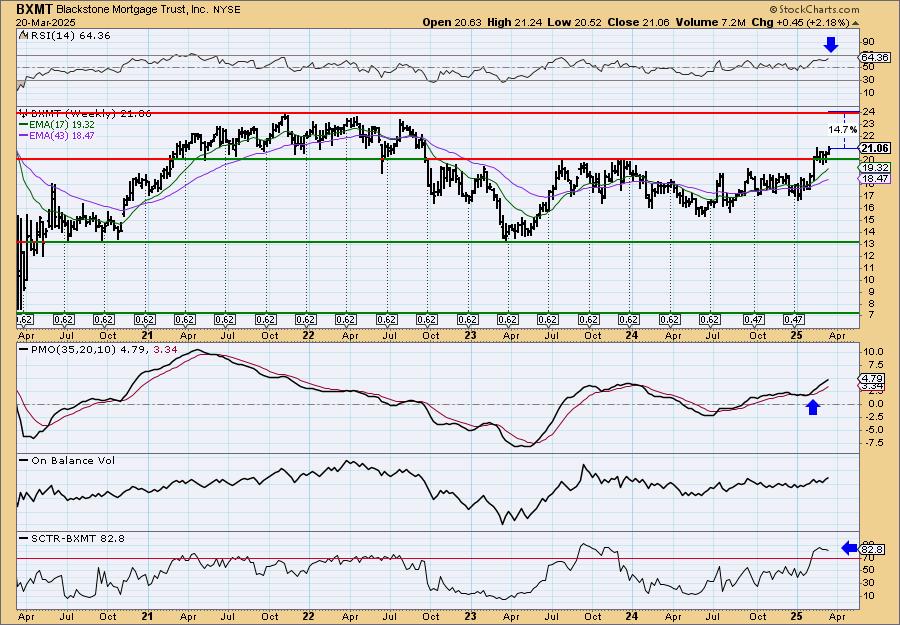
Task: Click the EMA(17) 19.32 legend entry
Action: [x=56, y=125]
